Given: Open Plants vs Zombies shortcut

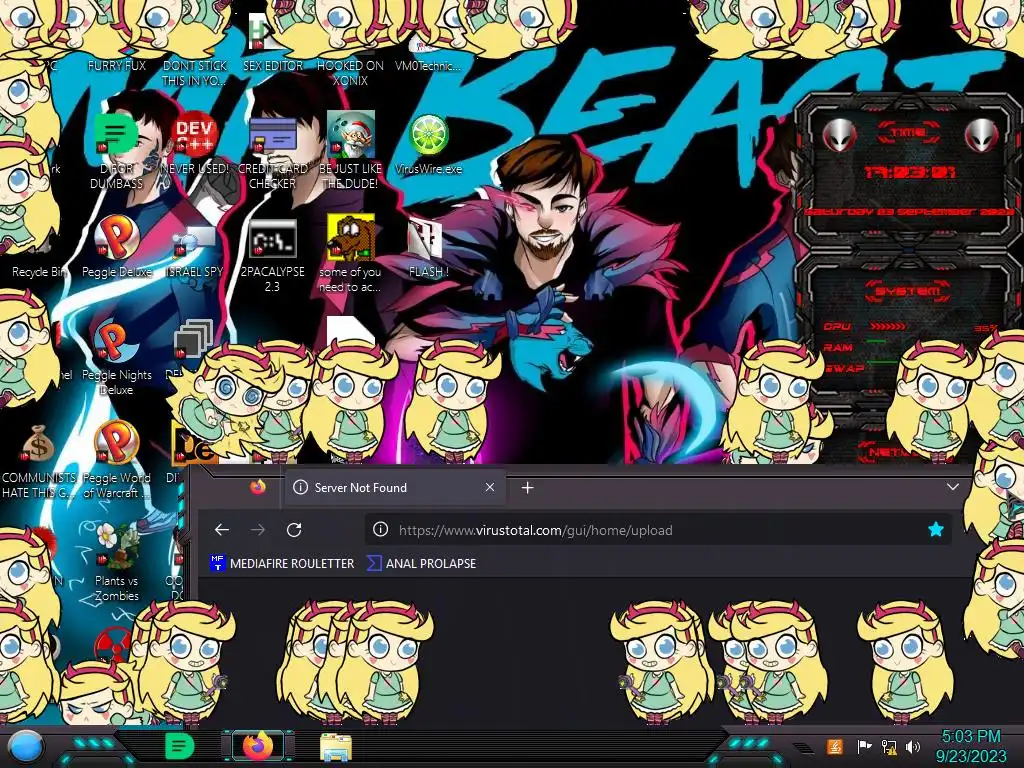Looking at the screenshot, I should coord(116,562).
